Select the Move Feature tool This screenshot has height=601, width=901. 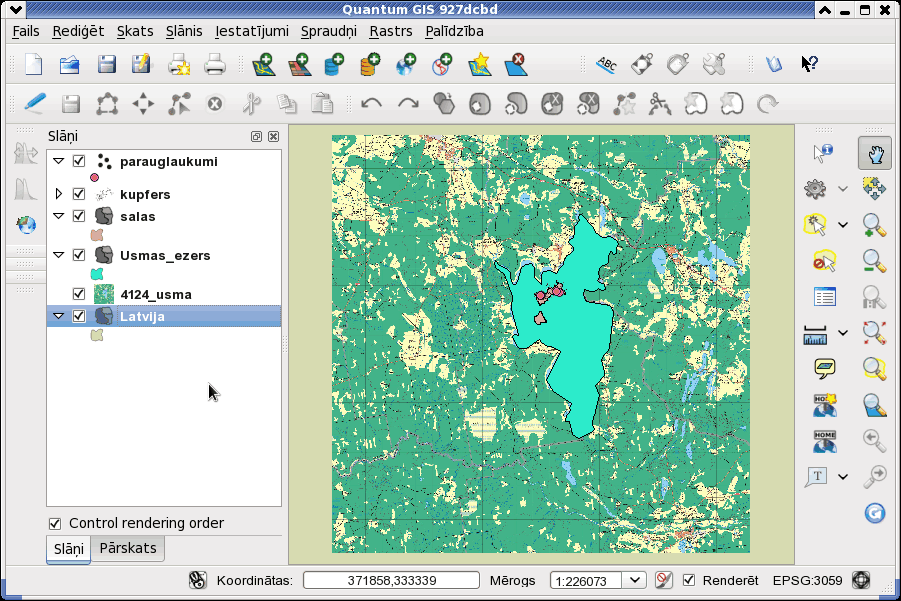coord(143,104)
